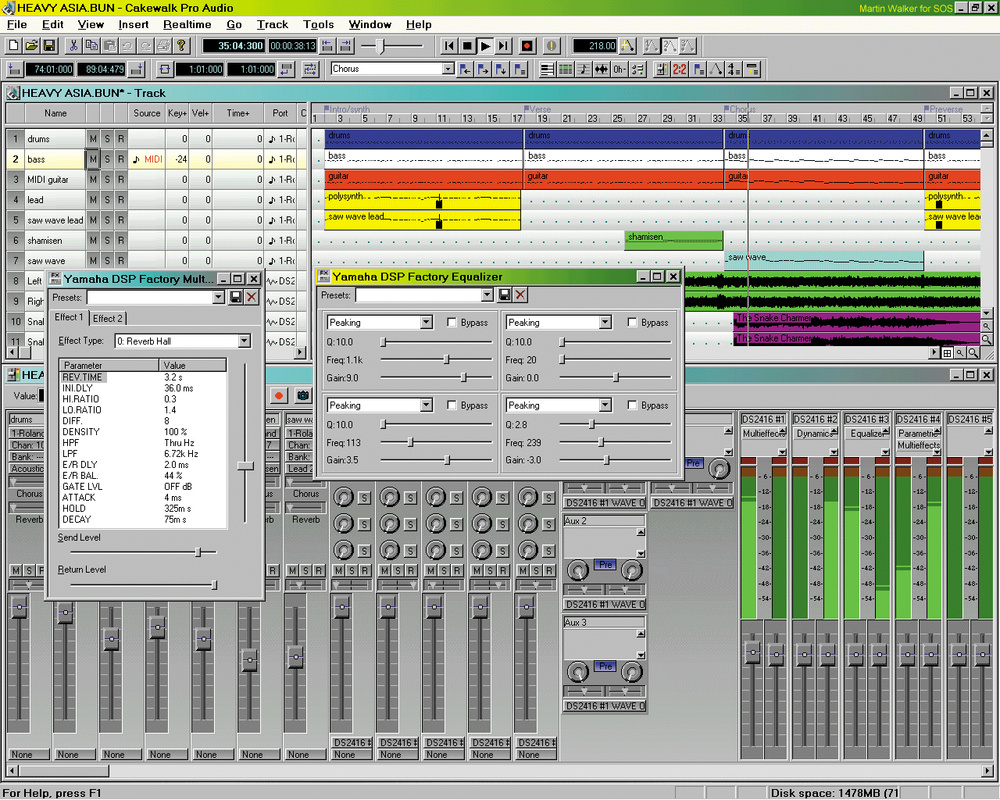The image size is (1000, 800).
Task: Open Help via the question mark toolbar icon
Action: [181, 45]
